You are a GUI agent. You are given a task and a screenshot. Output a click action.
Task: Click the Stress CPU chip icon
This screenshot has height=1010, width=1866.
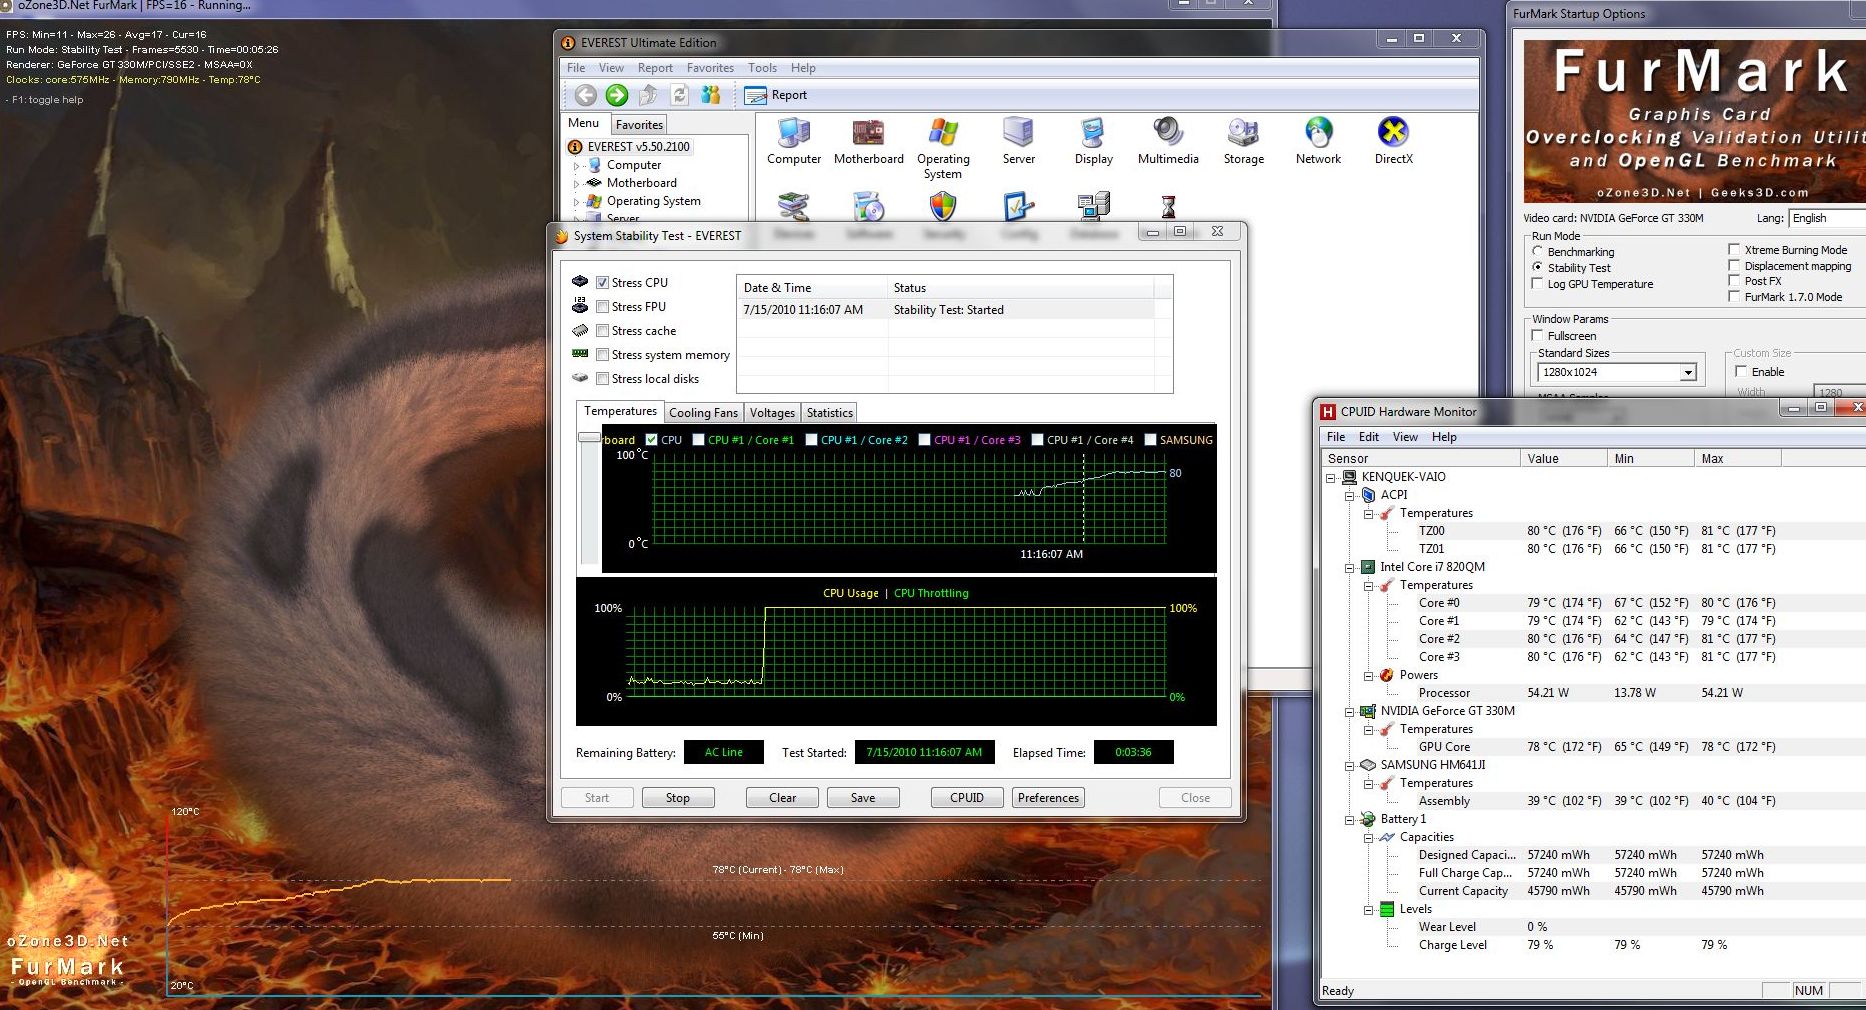pyautogui.click(x=580, y=282)
